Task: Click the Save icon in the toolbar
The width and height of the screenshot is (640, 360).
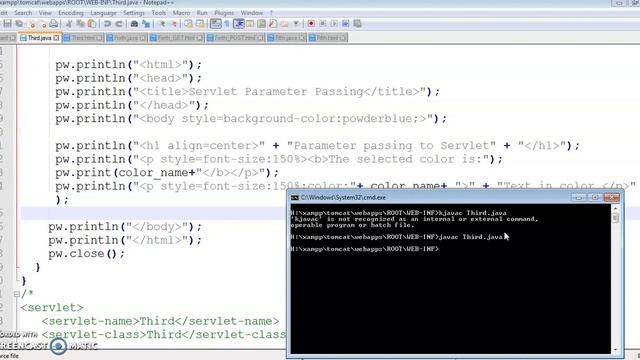Action: click(x=8, y=24)
